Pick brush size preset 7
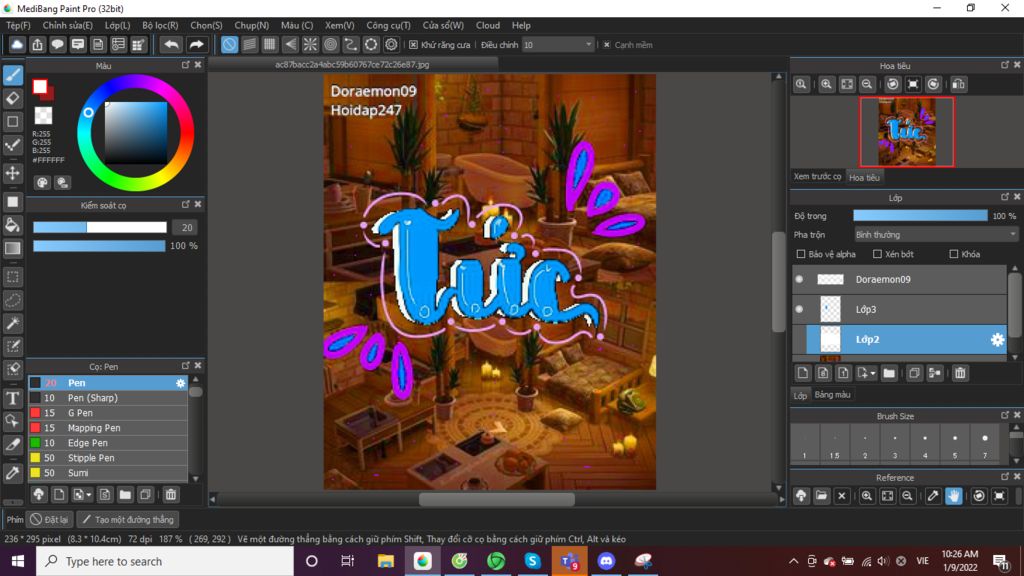1024x576 pixels. (985, 444)
